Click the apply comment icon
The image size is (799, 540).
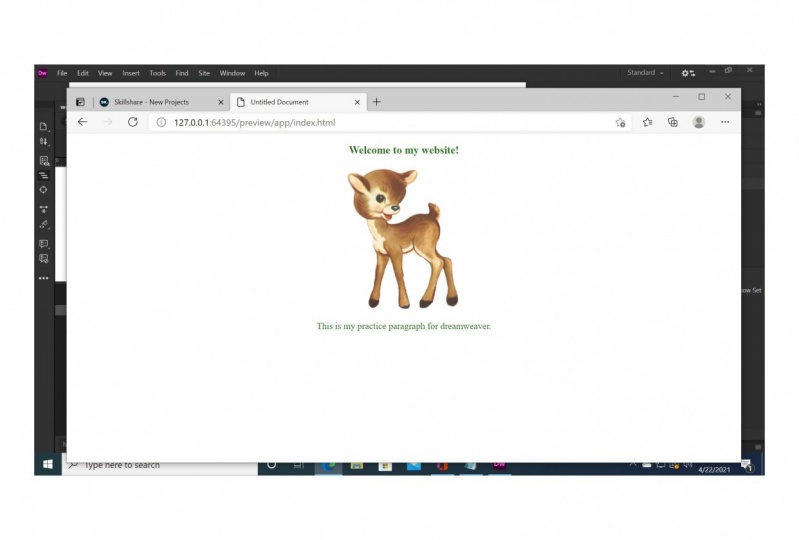click(x=44, y=244)
